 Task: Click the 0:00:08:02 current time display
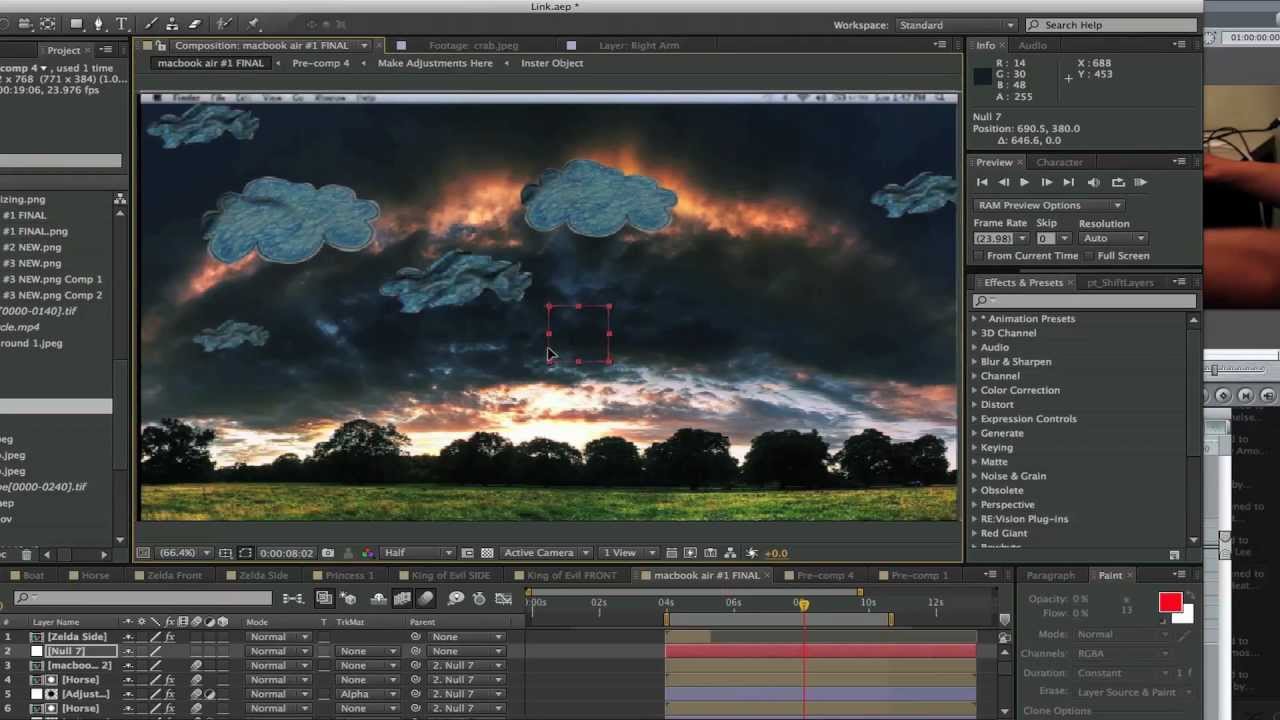286,553
